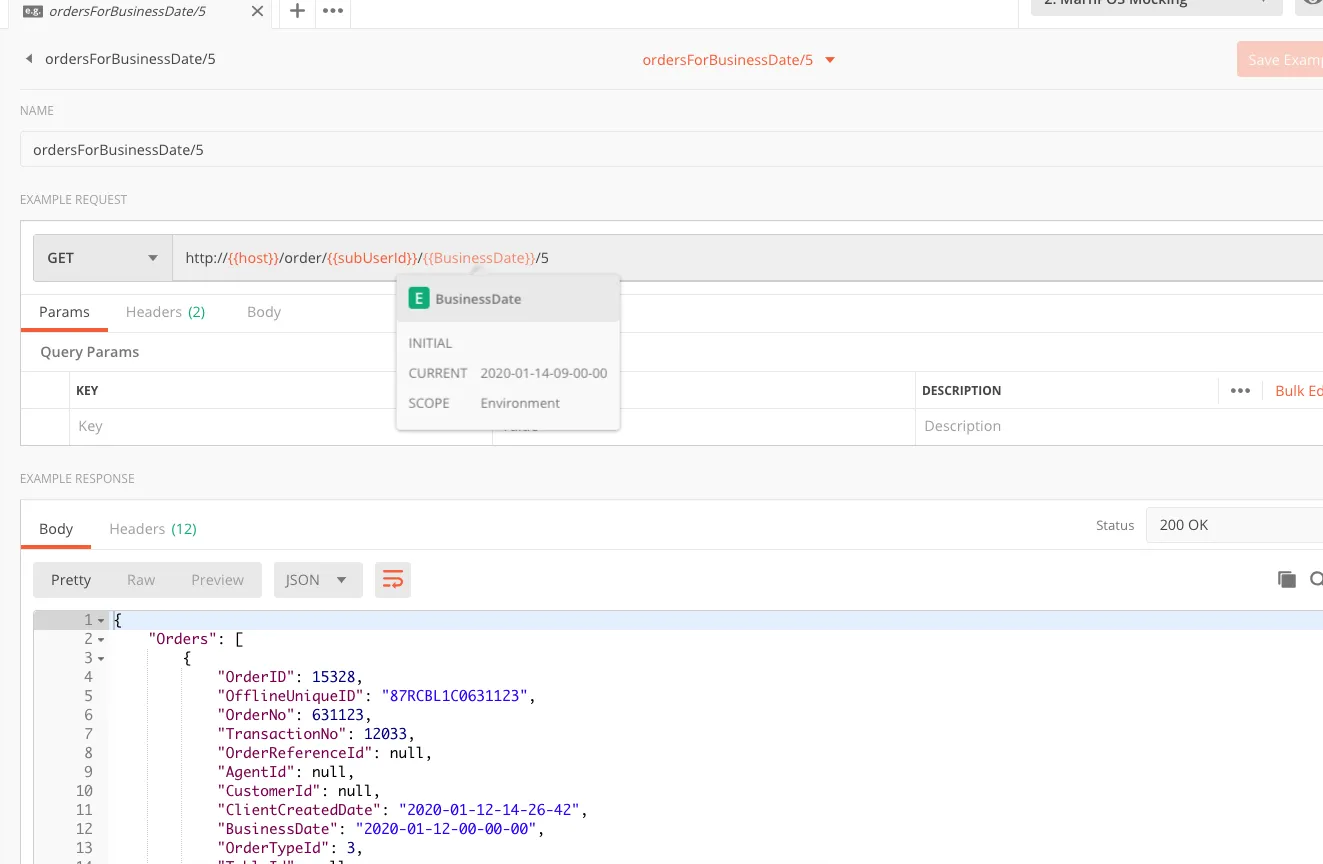Open the request Body tab
The image size is (1323, 864).
[x=264, y=312]
